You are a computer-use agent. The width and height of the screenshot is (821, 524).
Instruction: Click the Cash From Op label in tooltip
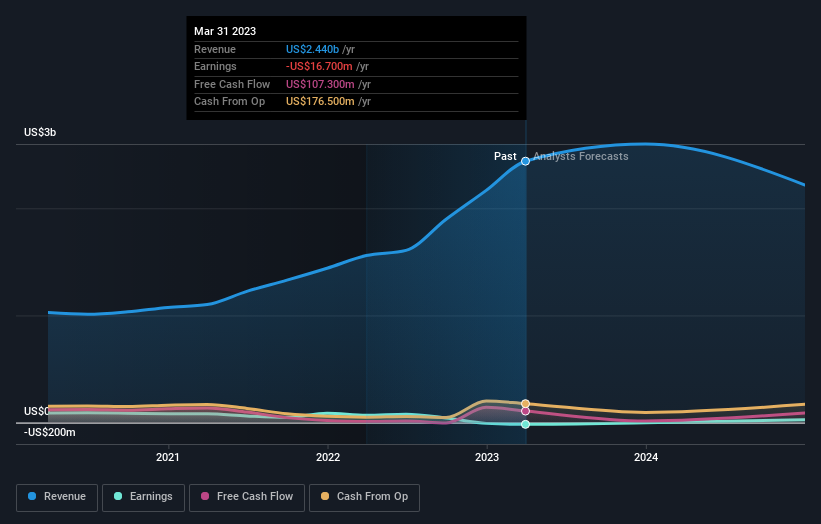point(229,102)
